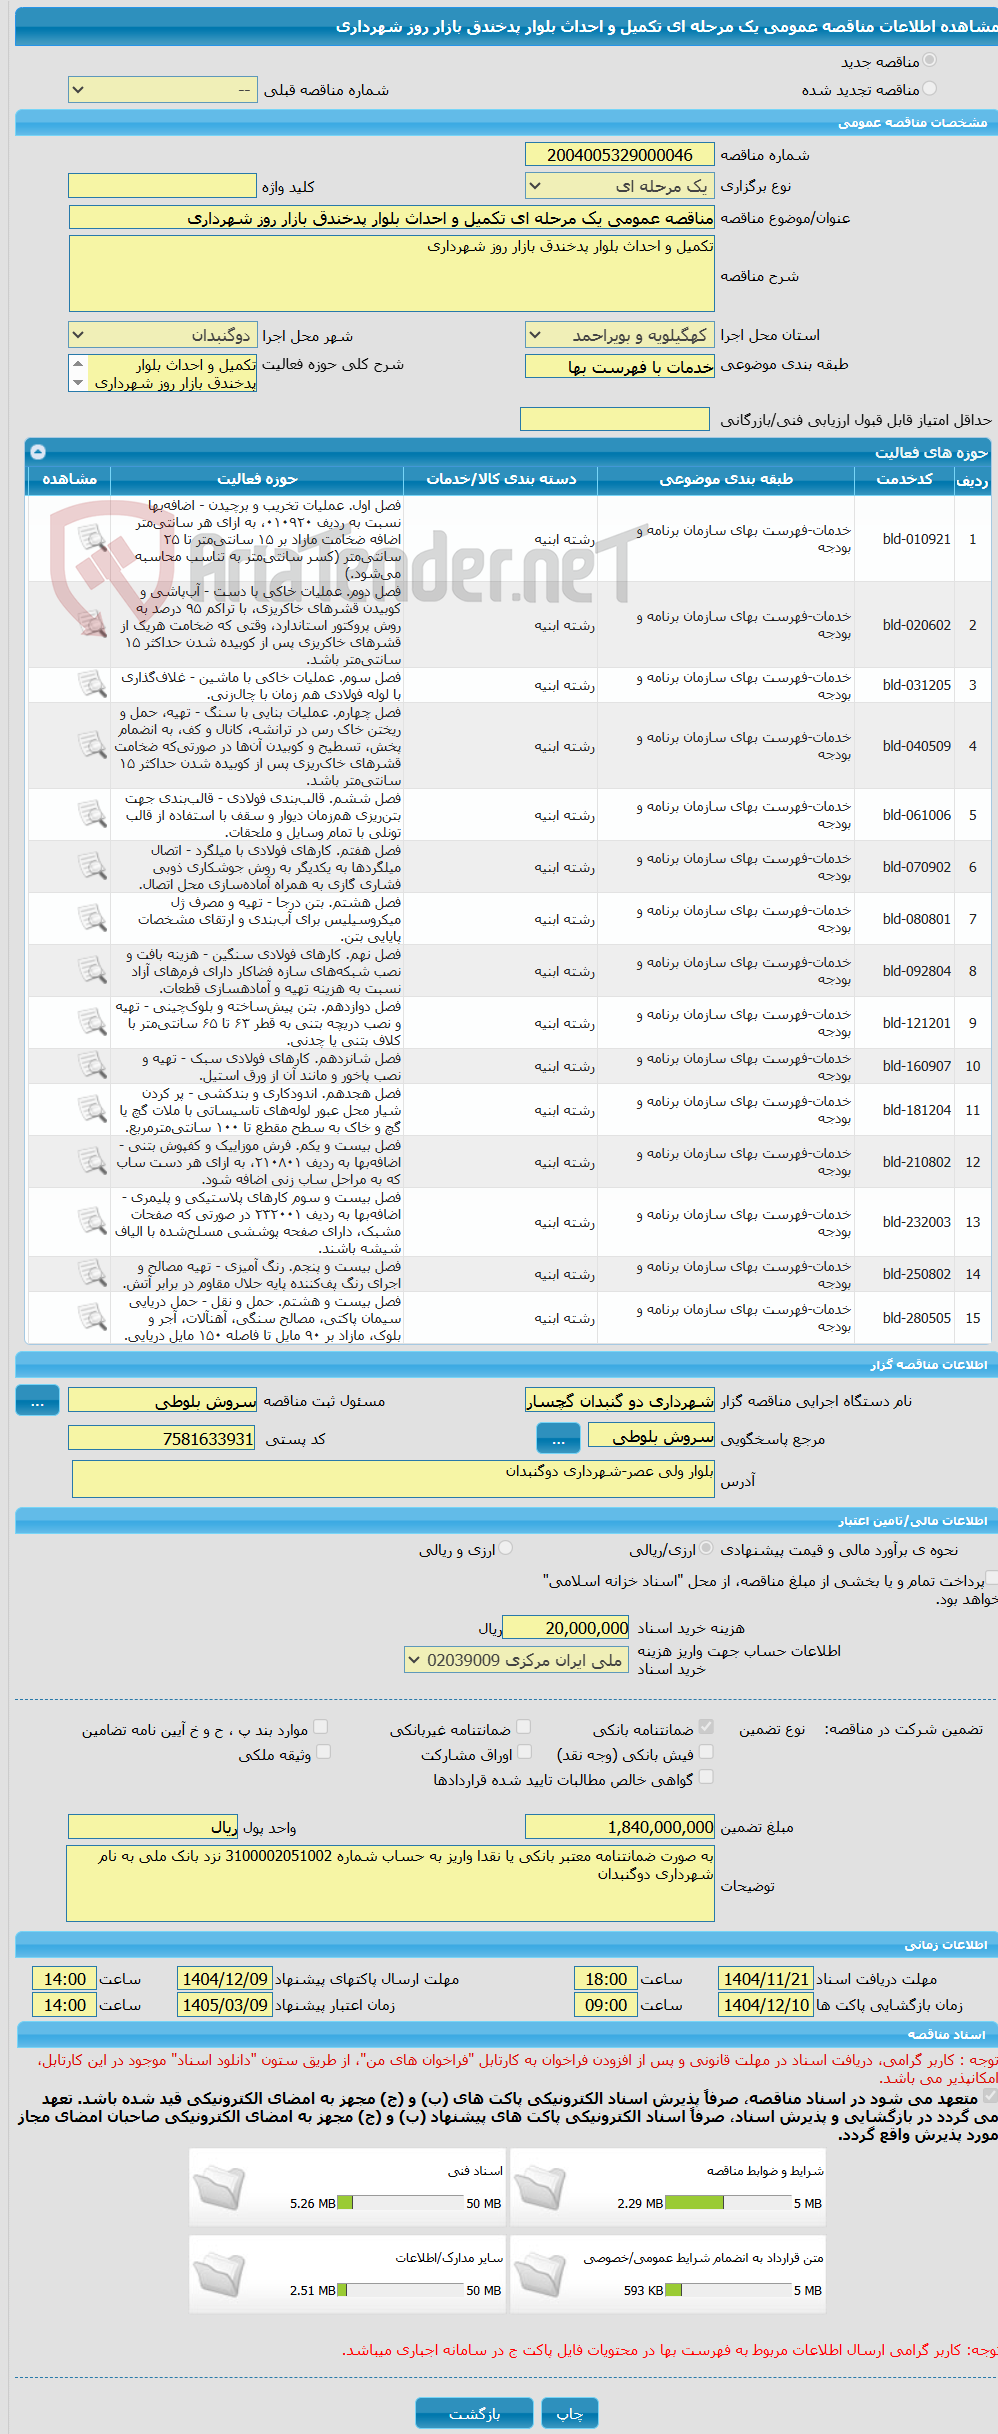
Task: Click the هزینه خرید اسناد amount field
Action: (565, 1628)
